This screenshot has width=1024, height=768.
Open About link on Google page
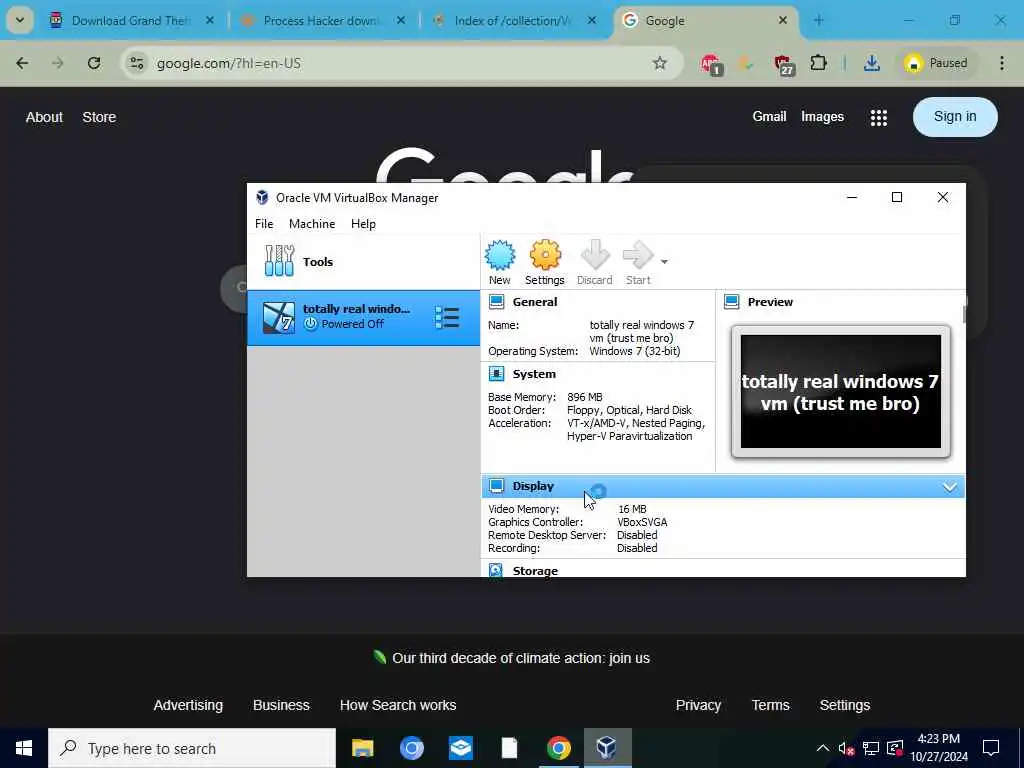click(44, 118)
